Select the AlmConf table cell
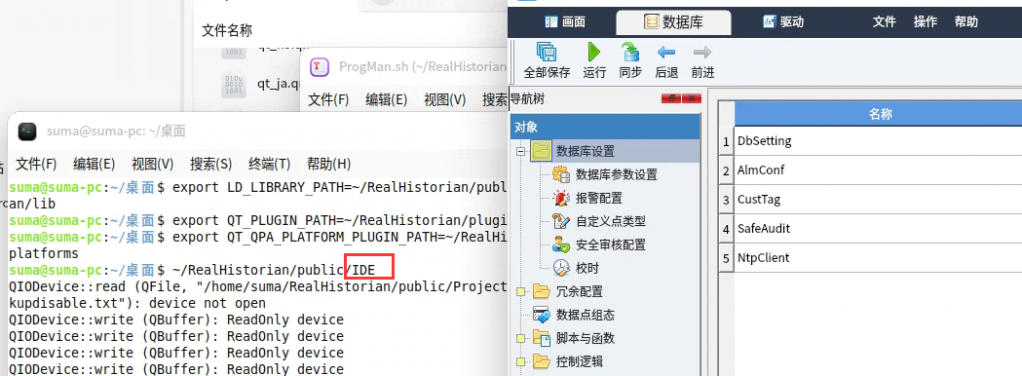Screen dimensions: 1022x376 [878, 170]
